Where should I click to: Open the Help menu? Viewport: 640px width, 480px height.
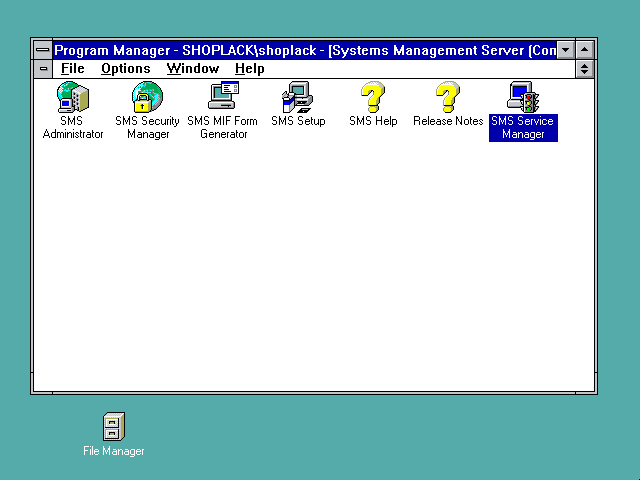tap(250, 69)
